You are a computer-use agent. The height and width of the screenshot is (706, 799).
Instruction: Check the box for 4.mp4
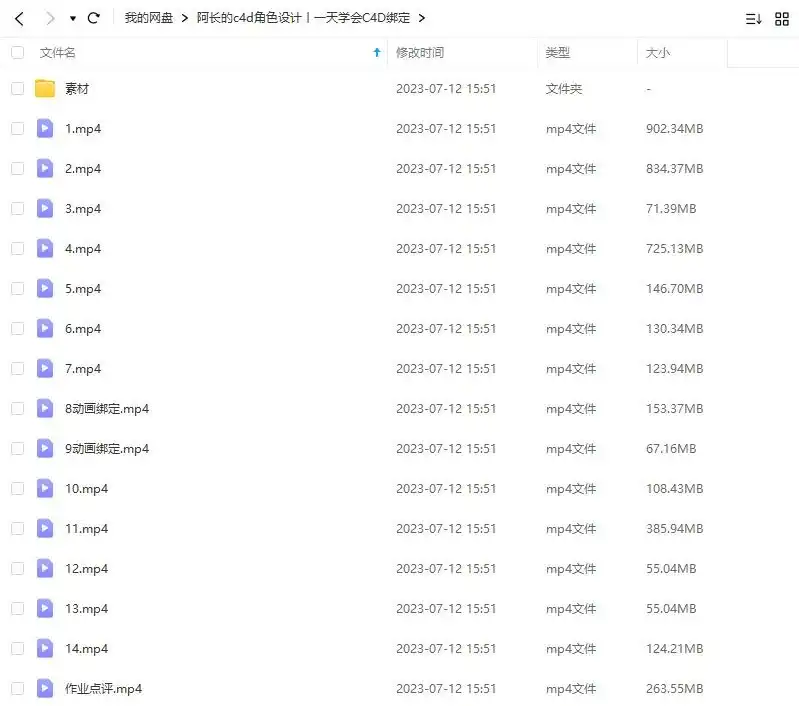point(17,249)
